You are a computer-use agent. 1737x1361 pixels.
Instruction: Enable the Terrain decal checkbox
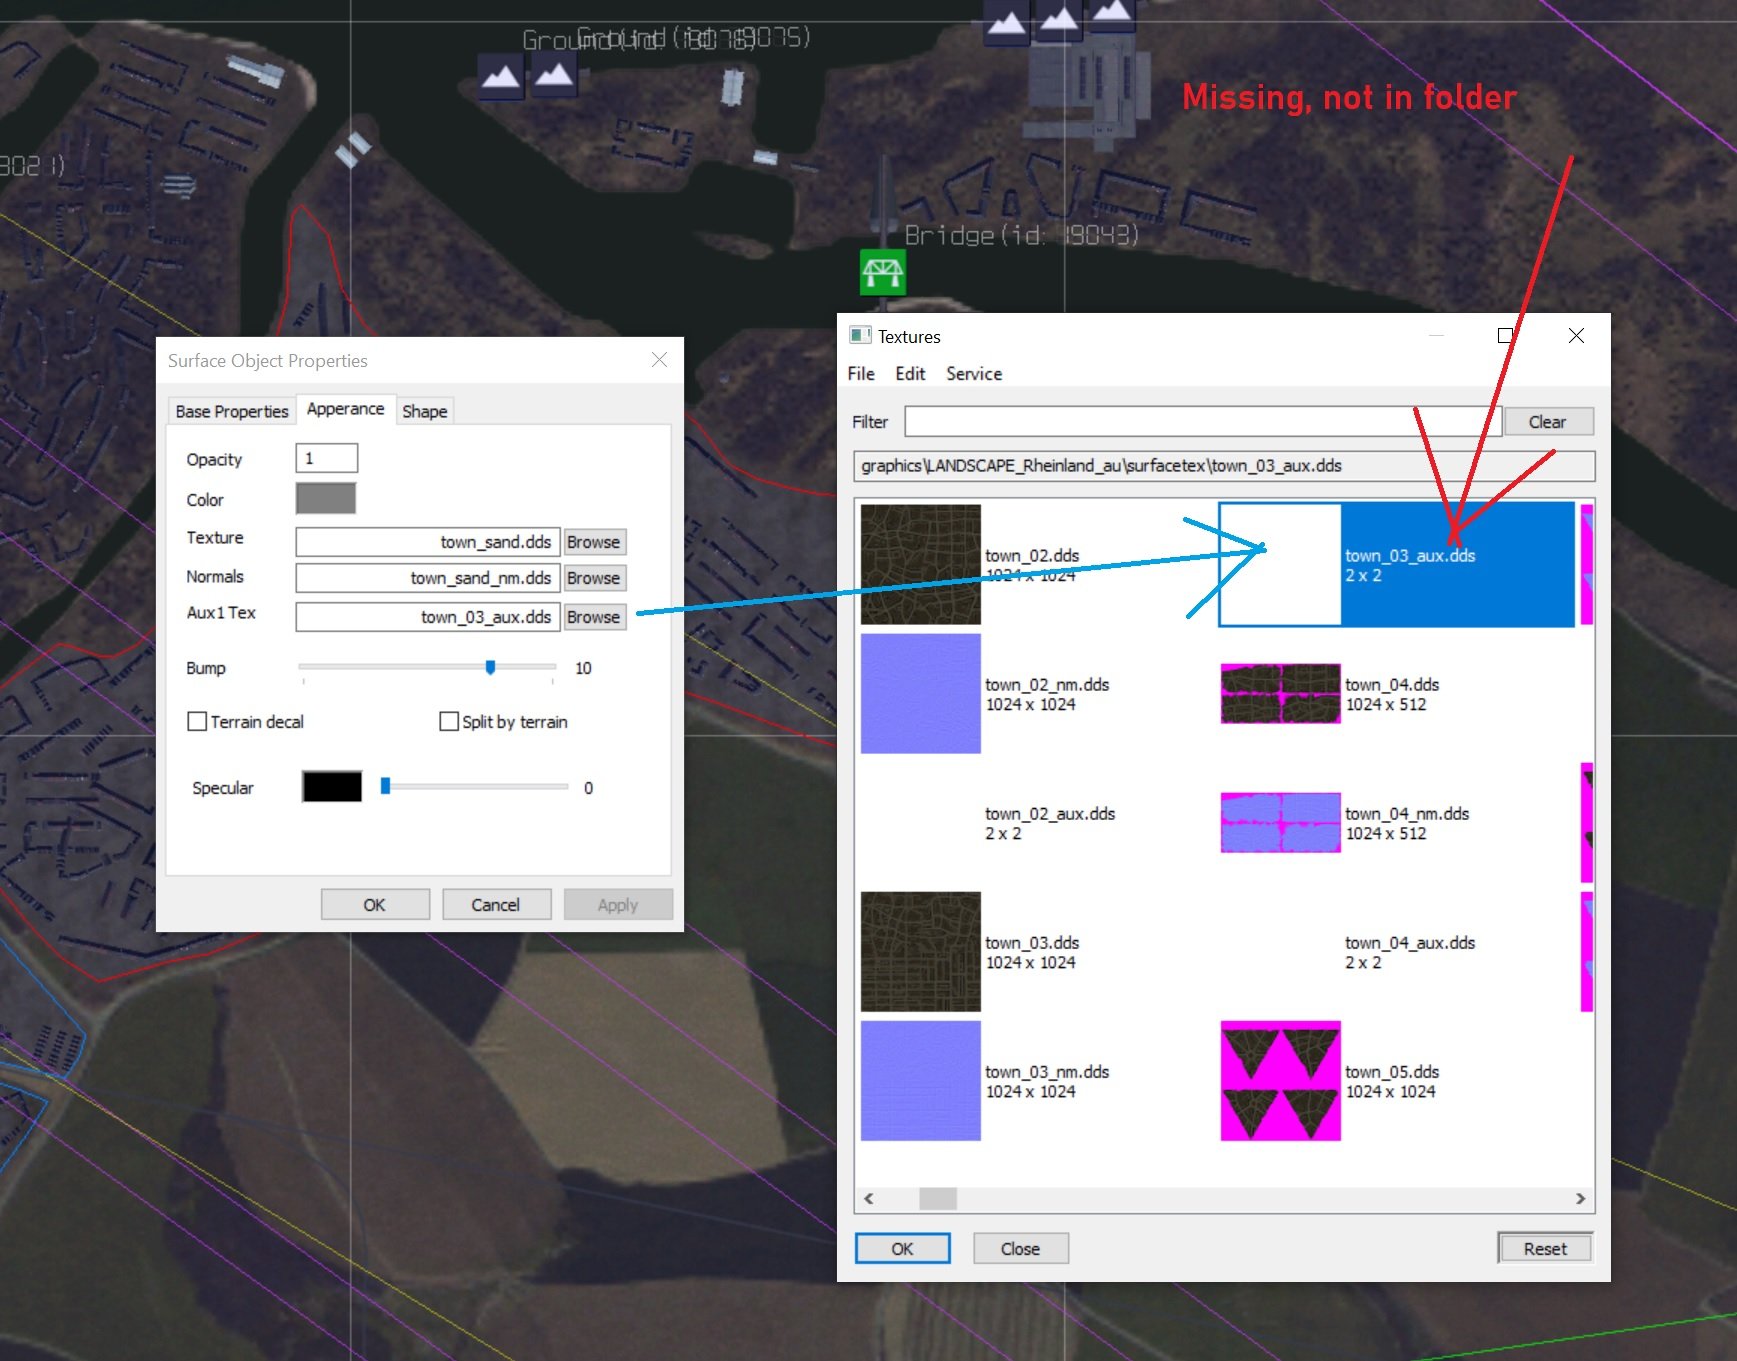197,721
